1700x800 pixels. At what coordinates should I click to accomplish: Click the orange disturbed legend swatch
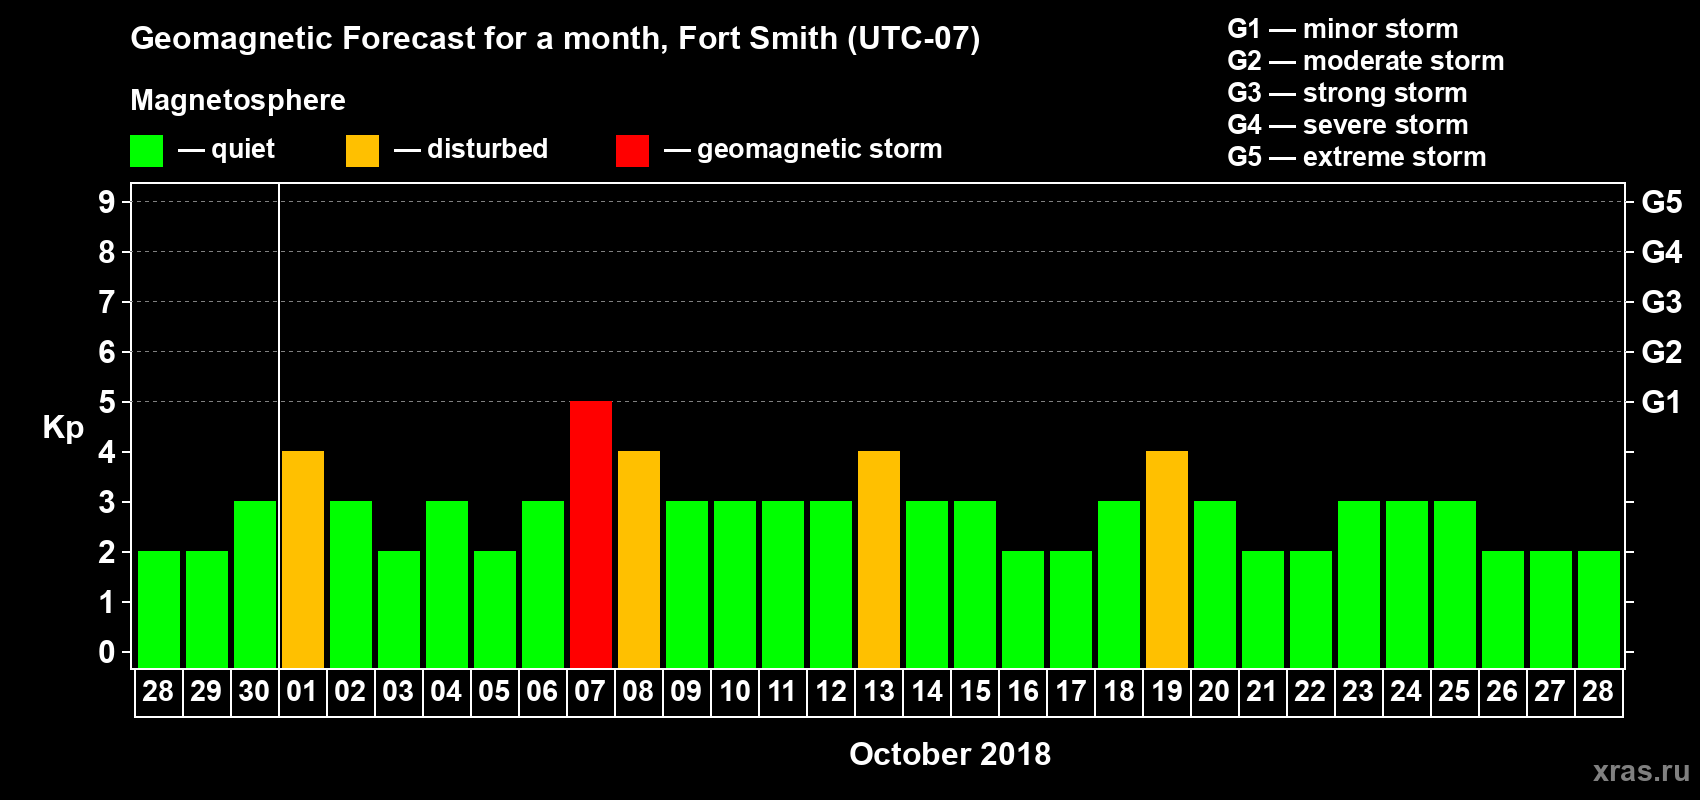coord(362,151)
